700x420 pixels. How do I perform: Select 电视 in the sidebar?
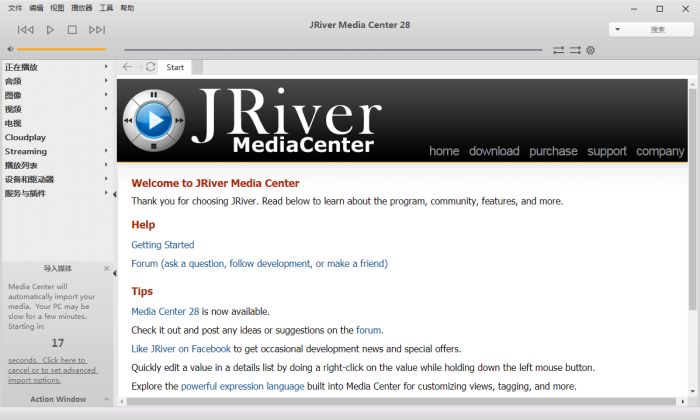click(13, 123)
